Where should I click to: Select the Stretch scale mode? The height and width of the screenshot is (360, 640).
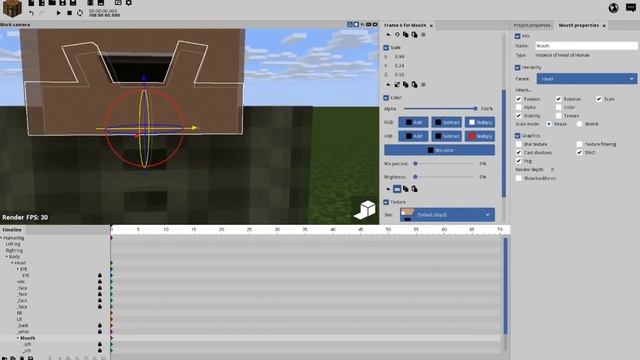click(x=580, y=124)
